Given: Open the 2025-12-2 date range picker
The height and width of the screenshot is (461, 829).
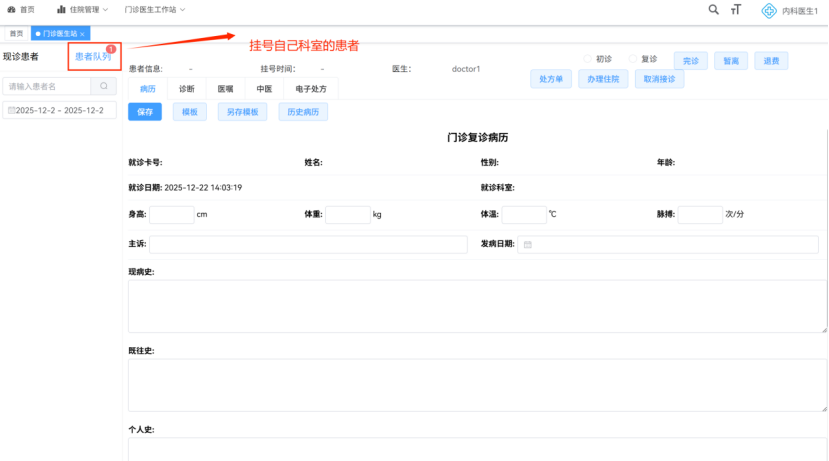Looking at the screenshot, I should point(60,110).
